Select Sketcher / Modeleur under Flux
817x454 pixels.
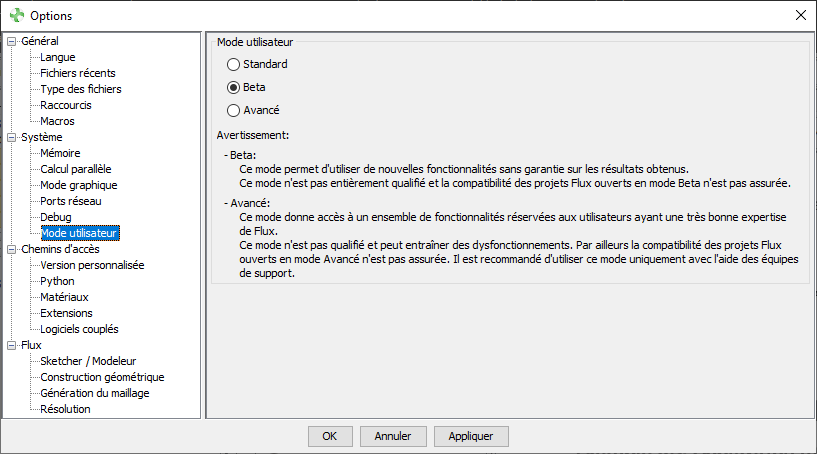[x=88, y=361]
